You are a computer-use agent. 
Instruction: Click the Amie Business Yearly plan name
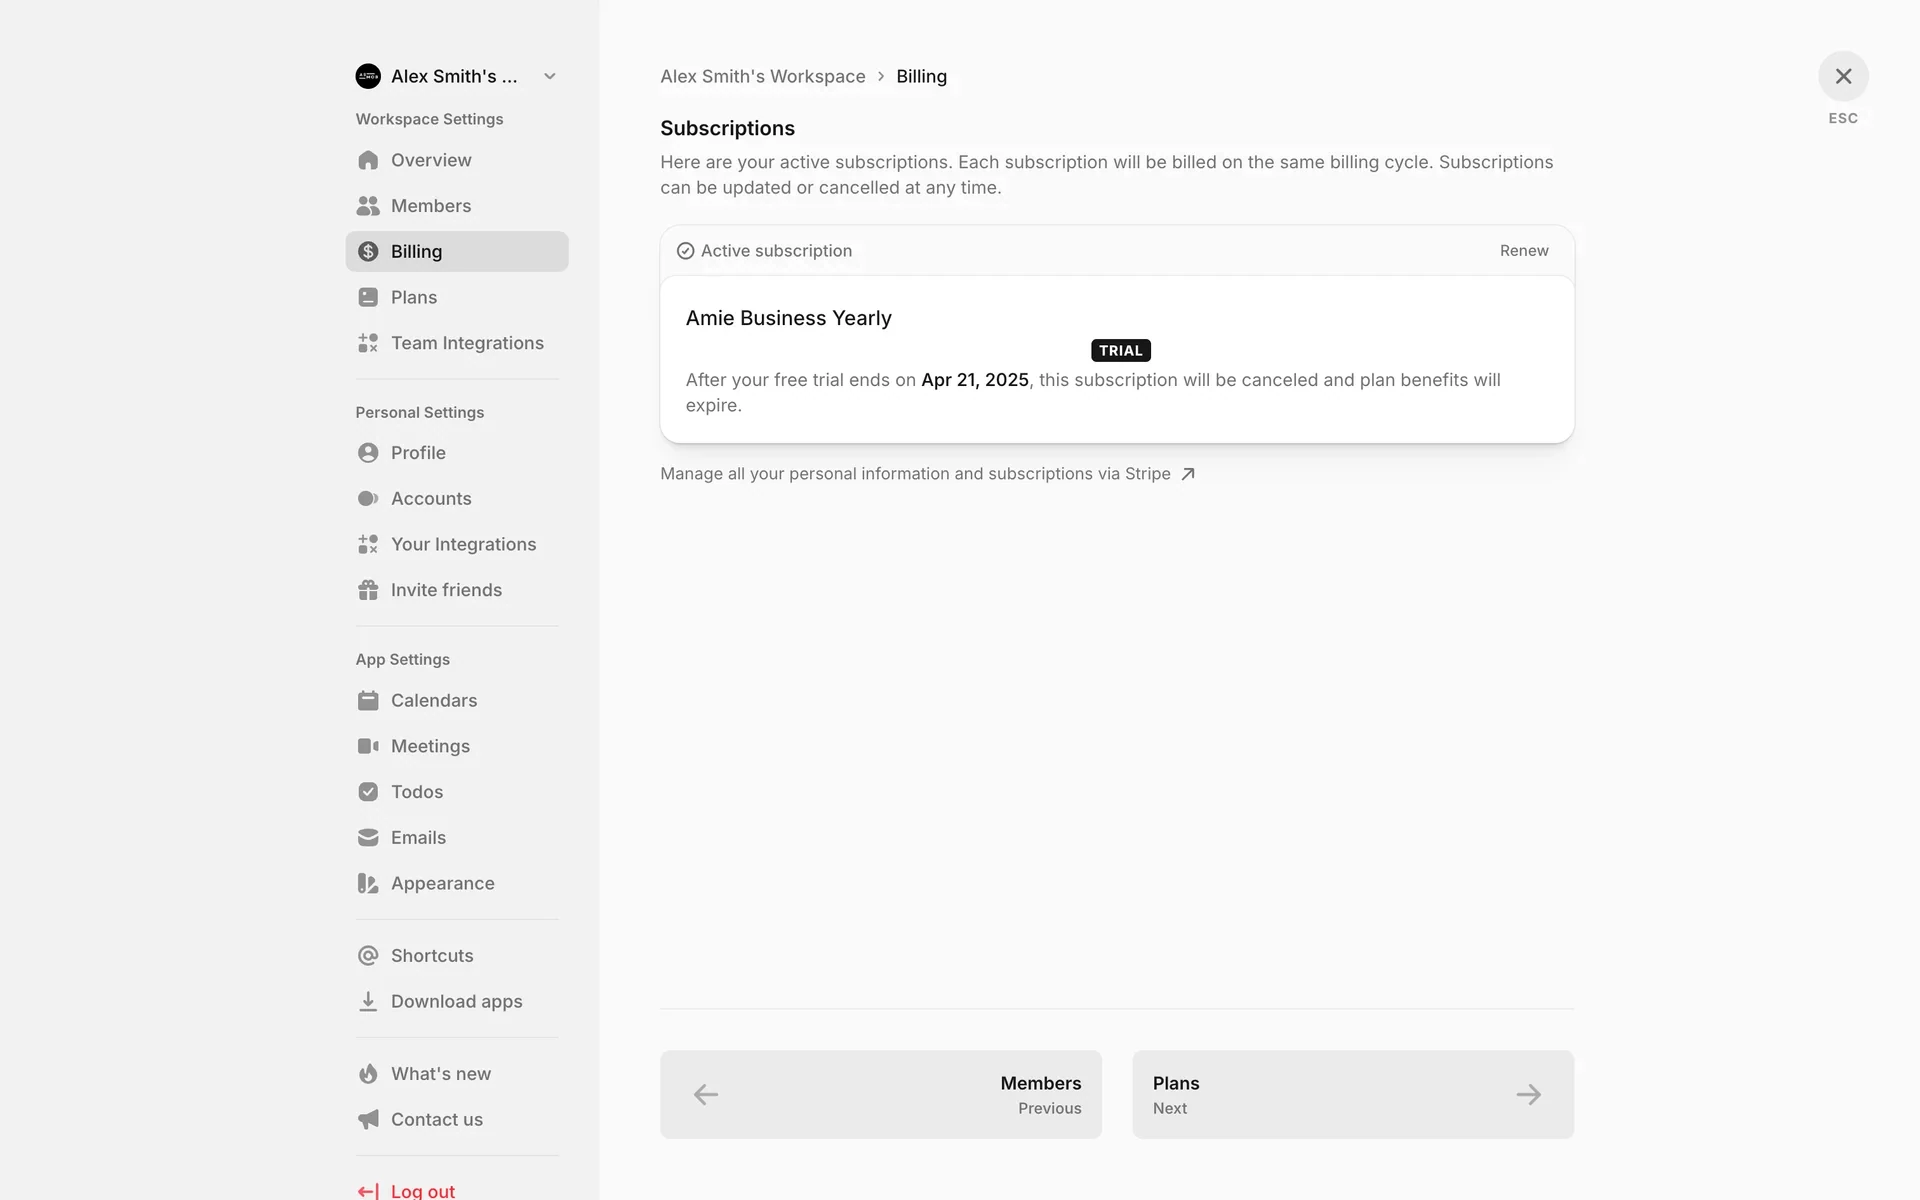(x=789, y=318)
